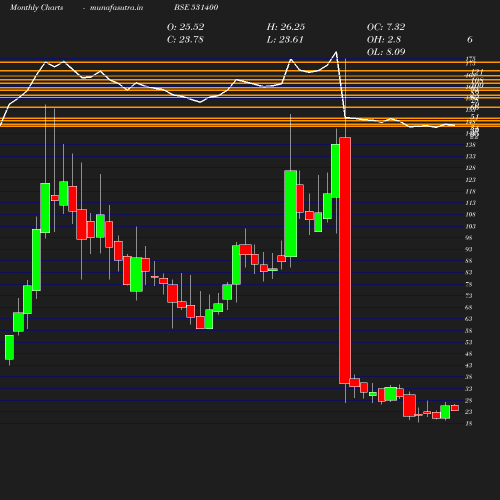Click price axis label 138

[x=470, y=145]
